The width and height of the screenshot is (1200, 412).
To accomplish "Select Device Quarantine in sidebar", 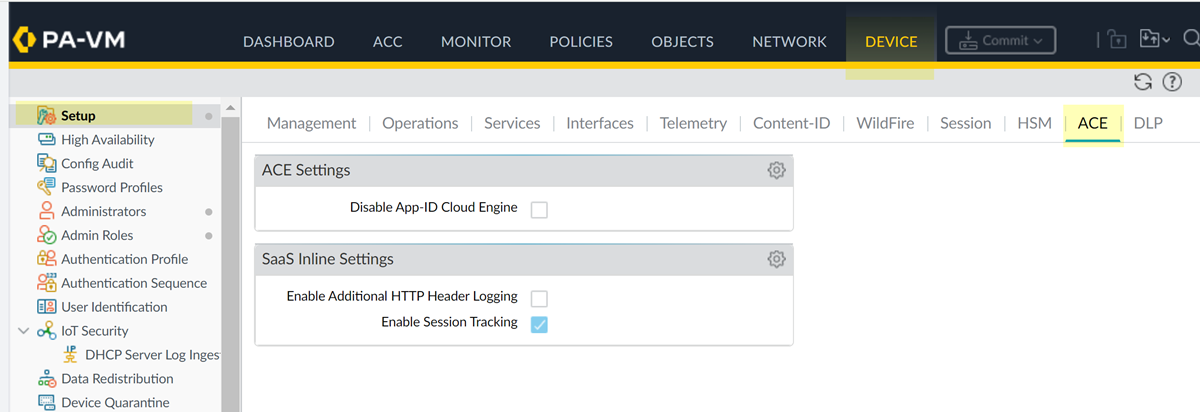I will click(115, 403).
